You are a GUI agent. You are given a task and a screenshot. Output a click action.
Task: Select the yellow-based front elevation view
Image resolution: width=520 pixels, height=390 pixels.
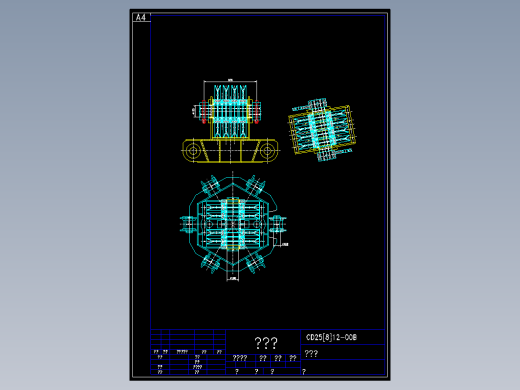click(230, 122)
